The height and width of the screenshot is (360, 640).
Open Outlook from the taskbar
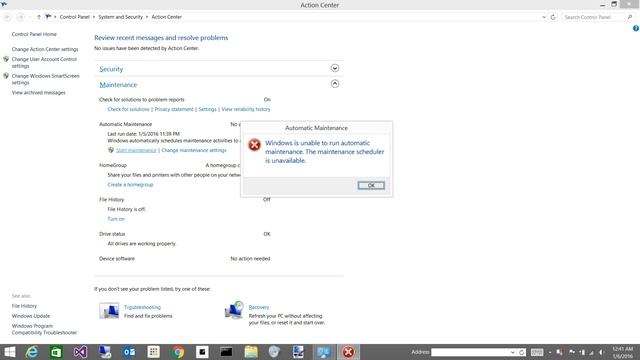(129, 352)
